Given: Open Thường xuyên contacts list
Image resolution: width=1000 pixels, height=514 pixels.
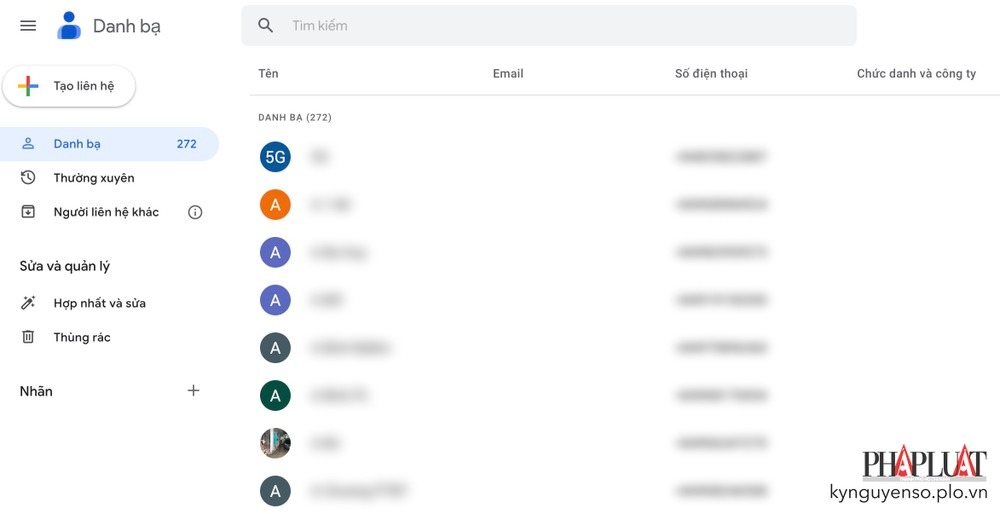Looking at the screenshot, I should (94, 178).
